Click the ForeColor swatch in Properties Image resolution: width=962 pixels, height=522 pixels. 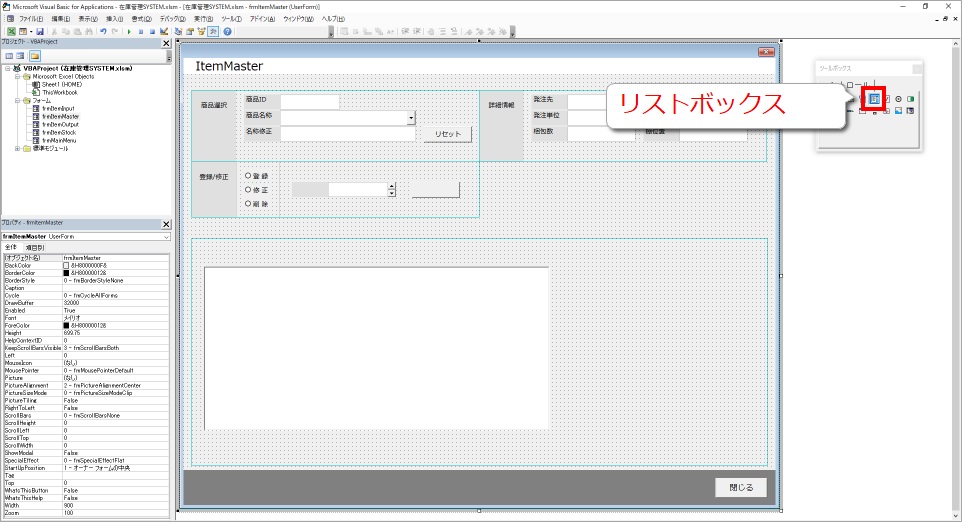click(x=66, y=326)
